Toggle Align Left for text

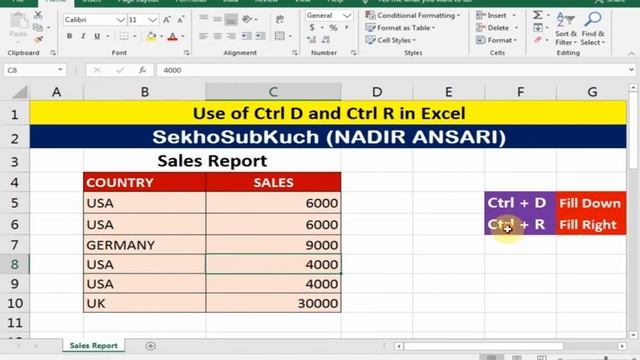click(x=203, y=36)
